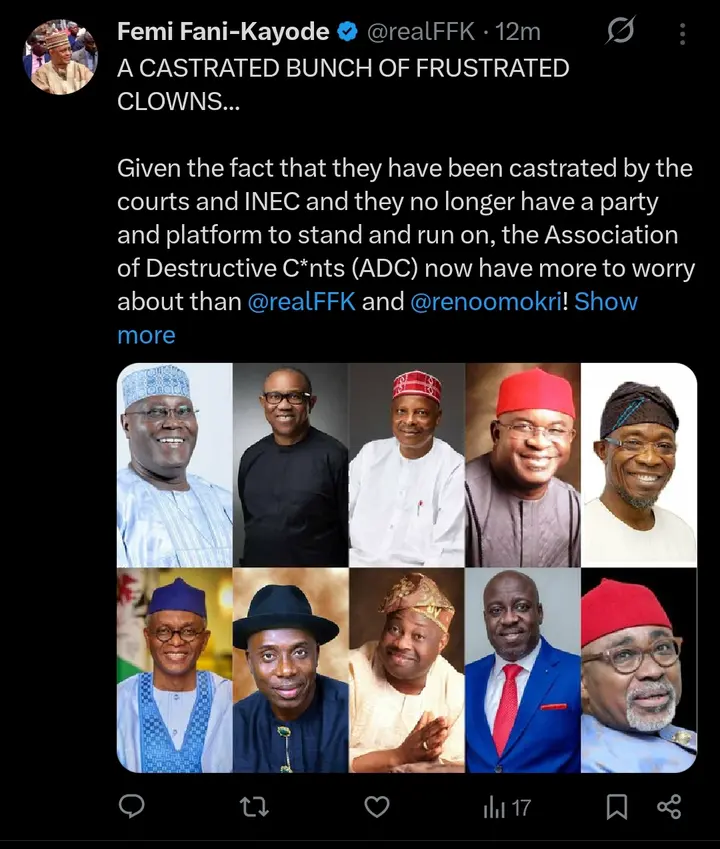The width and height of the screenshot is (720, 849).
Task: Tap the Grok slashed-circle icon
Action: (620, 33)
